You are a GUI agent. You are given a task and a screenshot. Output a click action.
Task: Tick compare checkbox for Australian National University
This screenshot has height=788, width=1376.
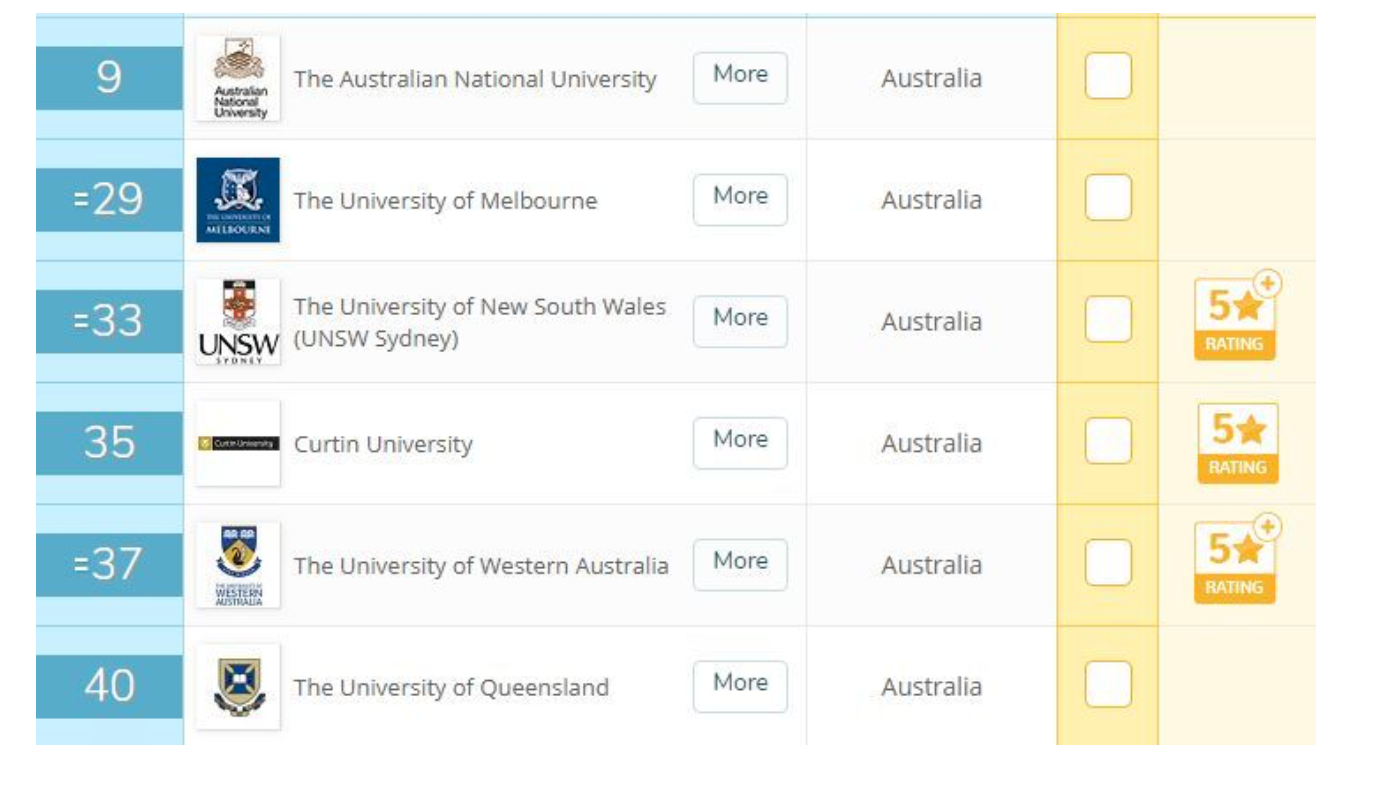point(1108,76)
